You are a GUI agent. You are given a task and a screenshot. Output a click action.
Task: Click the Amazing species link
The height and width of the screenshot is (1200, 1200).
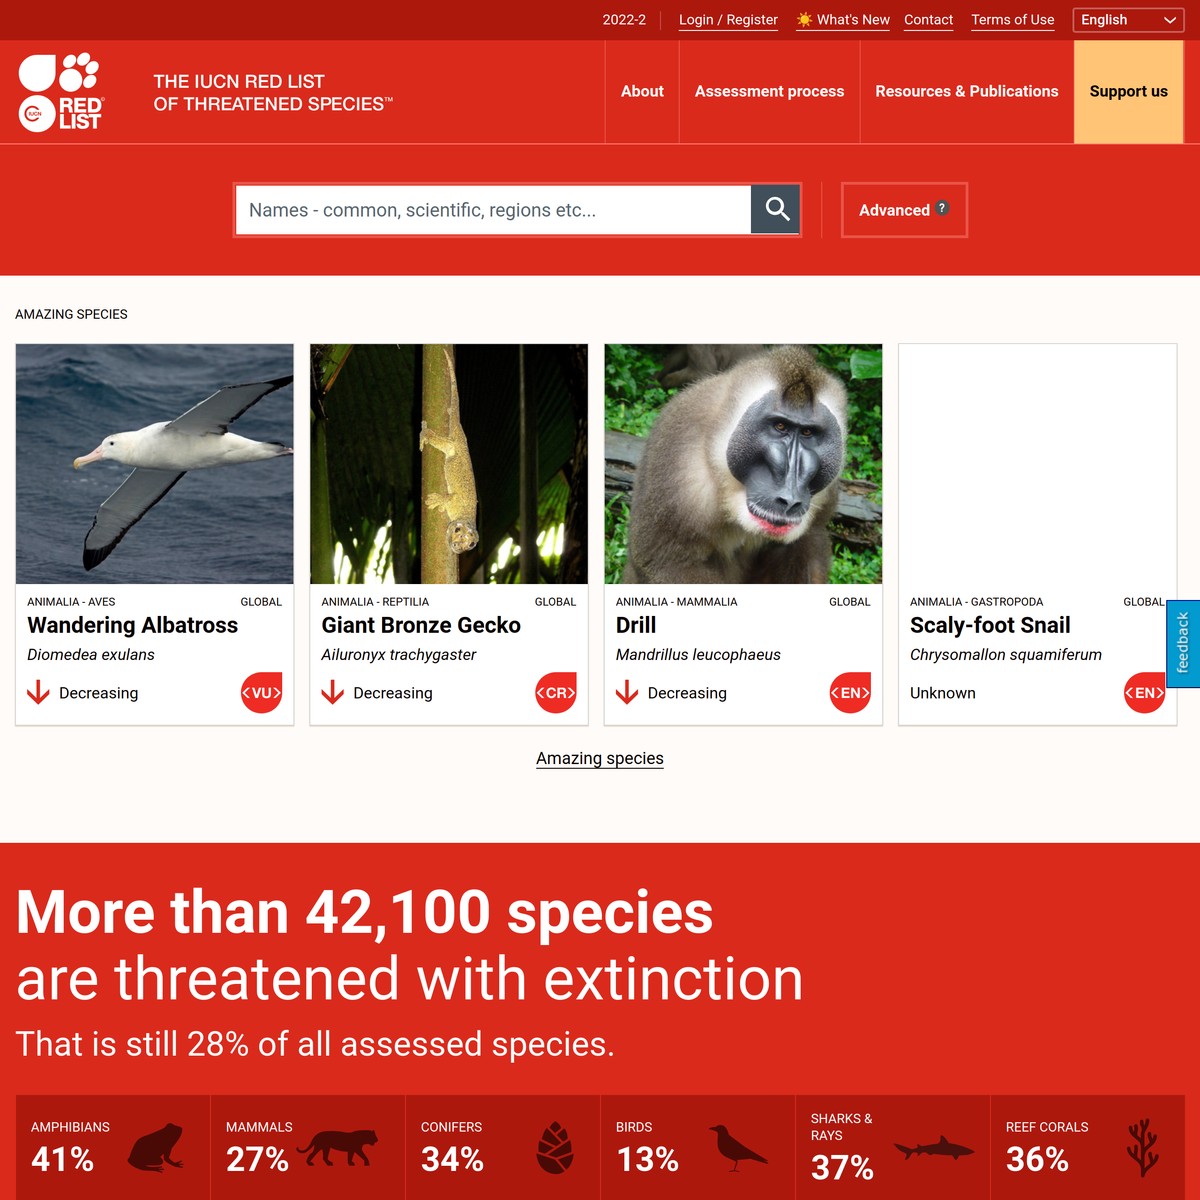(599, 758)
